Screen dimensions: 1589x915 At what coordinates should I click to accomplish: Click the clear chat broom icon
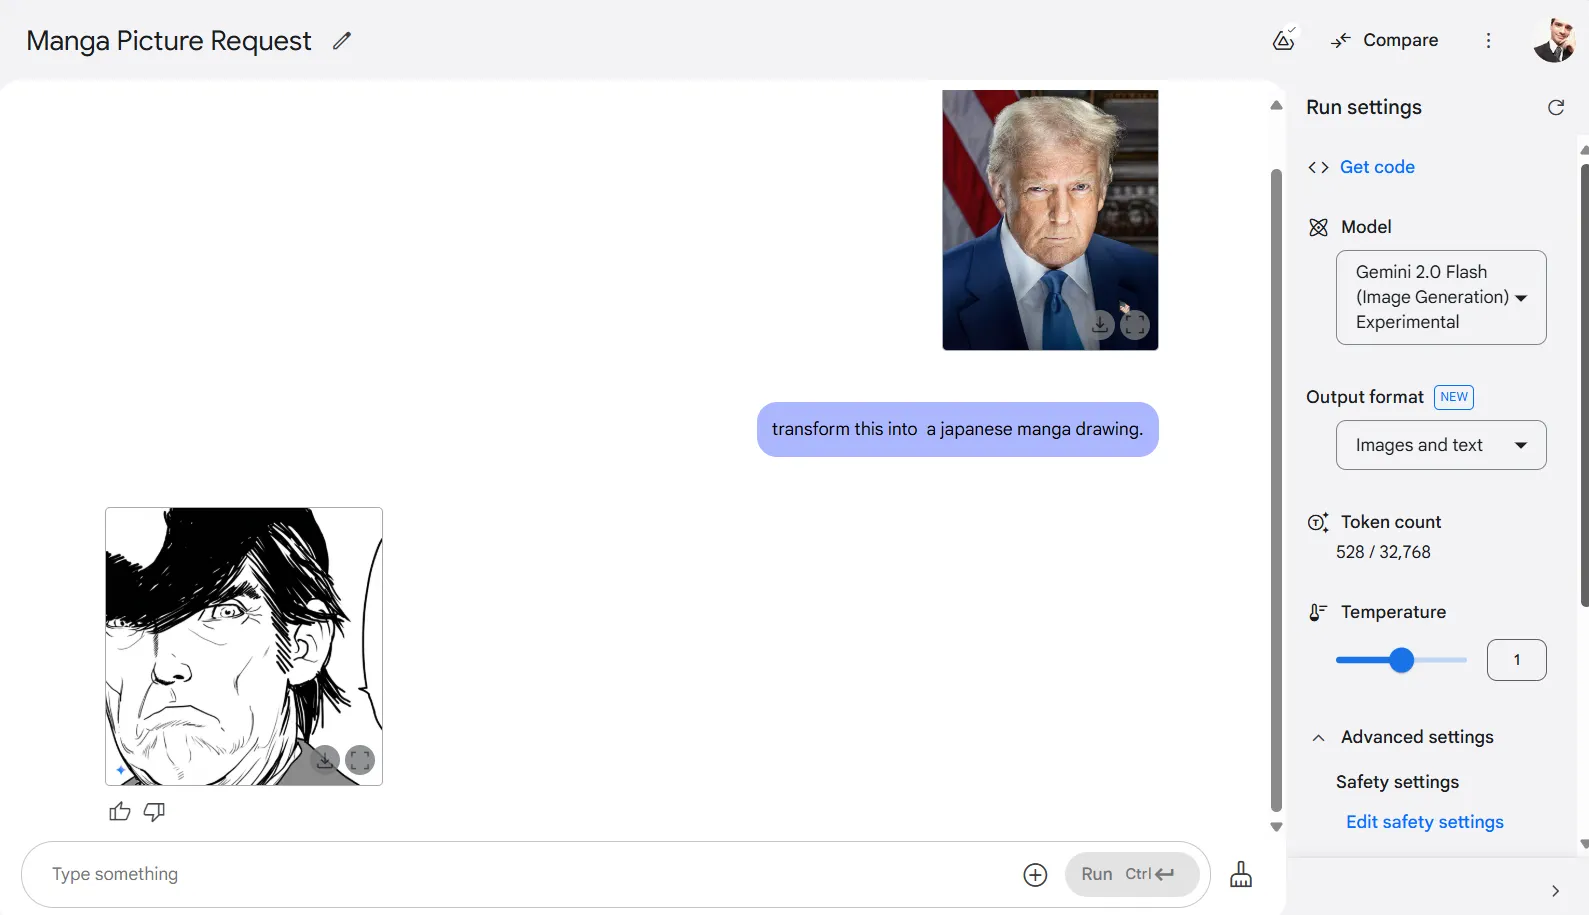tap(1240, 875)
